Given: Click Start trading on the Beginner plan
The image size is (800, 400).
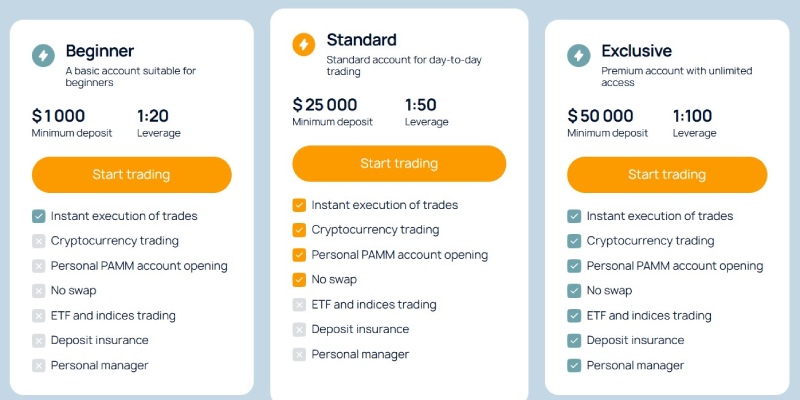Looking at the screenshot, I should pyautogui.click(x=132, y=174).
